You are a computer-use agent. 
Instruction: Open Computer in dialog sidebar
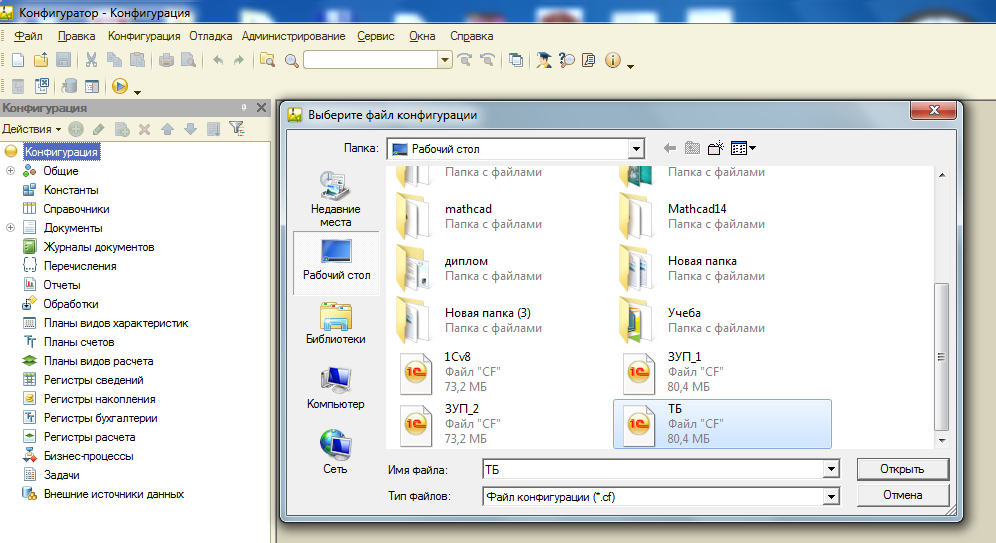click(335, 388)
